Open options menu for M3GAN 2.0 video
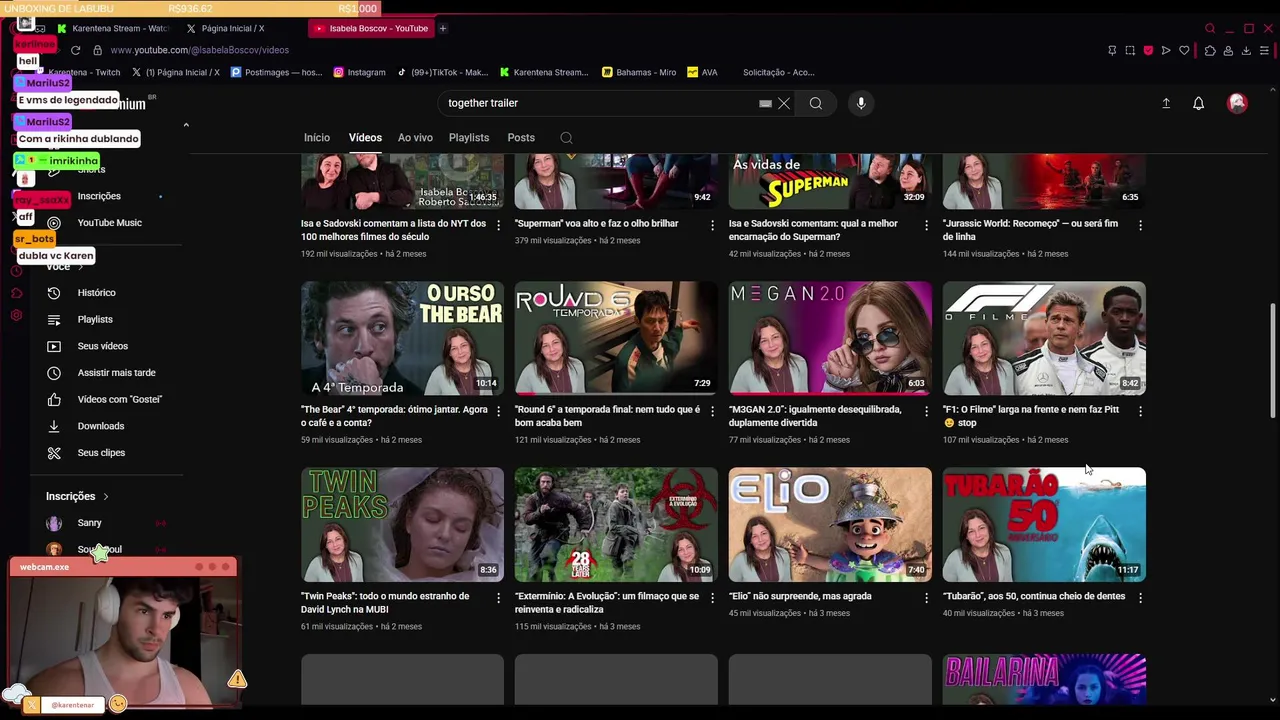1280x720 pixels. tap(926, 411)
